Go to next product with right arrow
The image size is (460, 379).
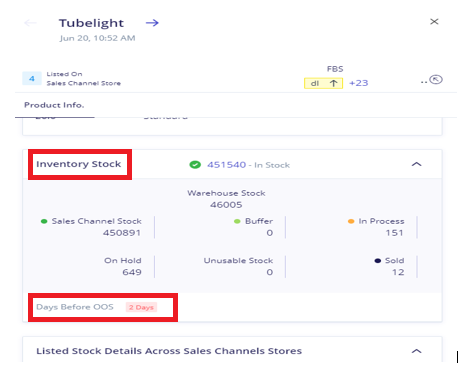(152, 23)
